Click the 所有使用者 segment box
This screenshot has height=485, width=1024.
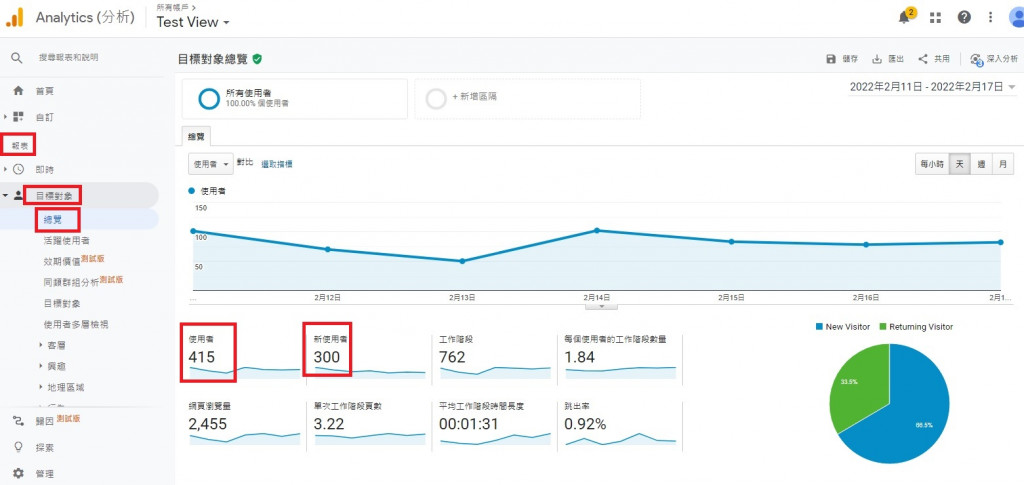pyautogui.click(x=295, y=99)
